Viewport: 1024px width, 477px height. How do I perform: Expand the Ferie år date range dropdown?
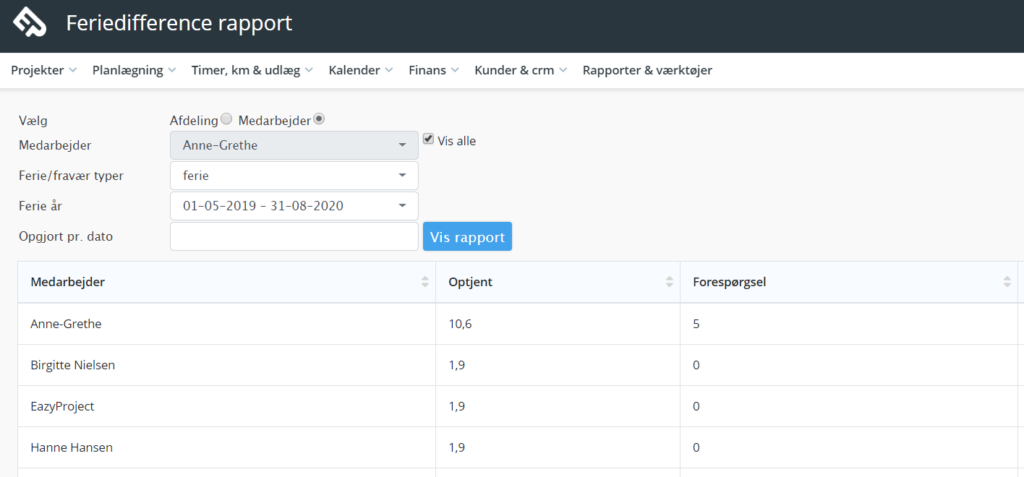tap(294, 206)
